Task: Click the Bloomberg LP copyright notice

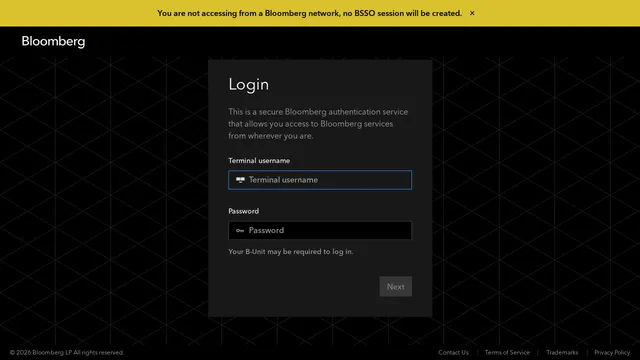Action: tap(67, 352)
